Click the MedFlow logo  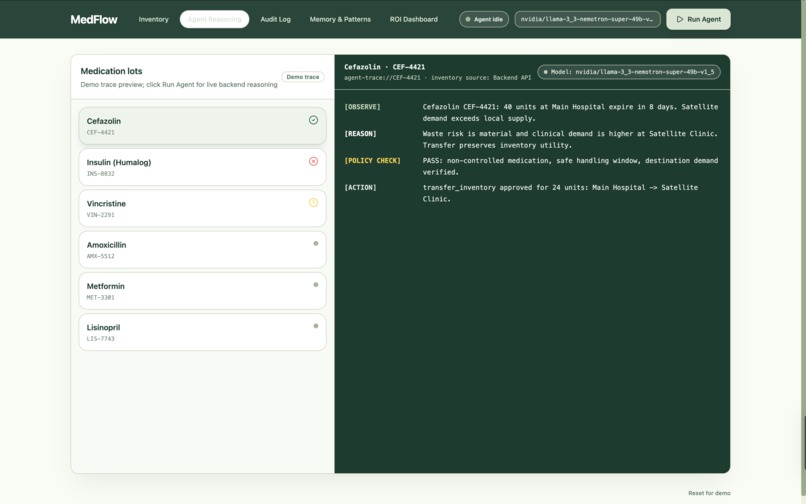94,20
